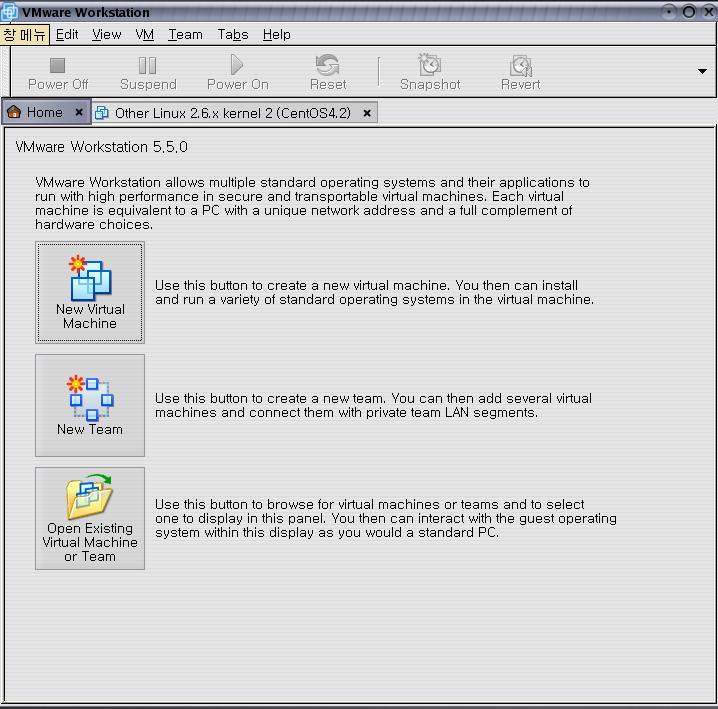Click the Snapshot toolbar icon
Screen dimensions: 718x709
coord(430,65)
